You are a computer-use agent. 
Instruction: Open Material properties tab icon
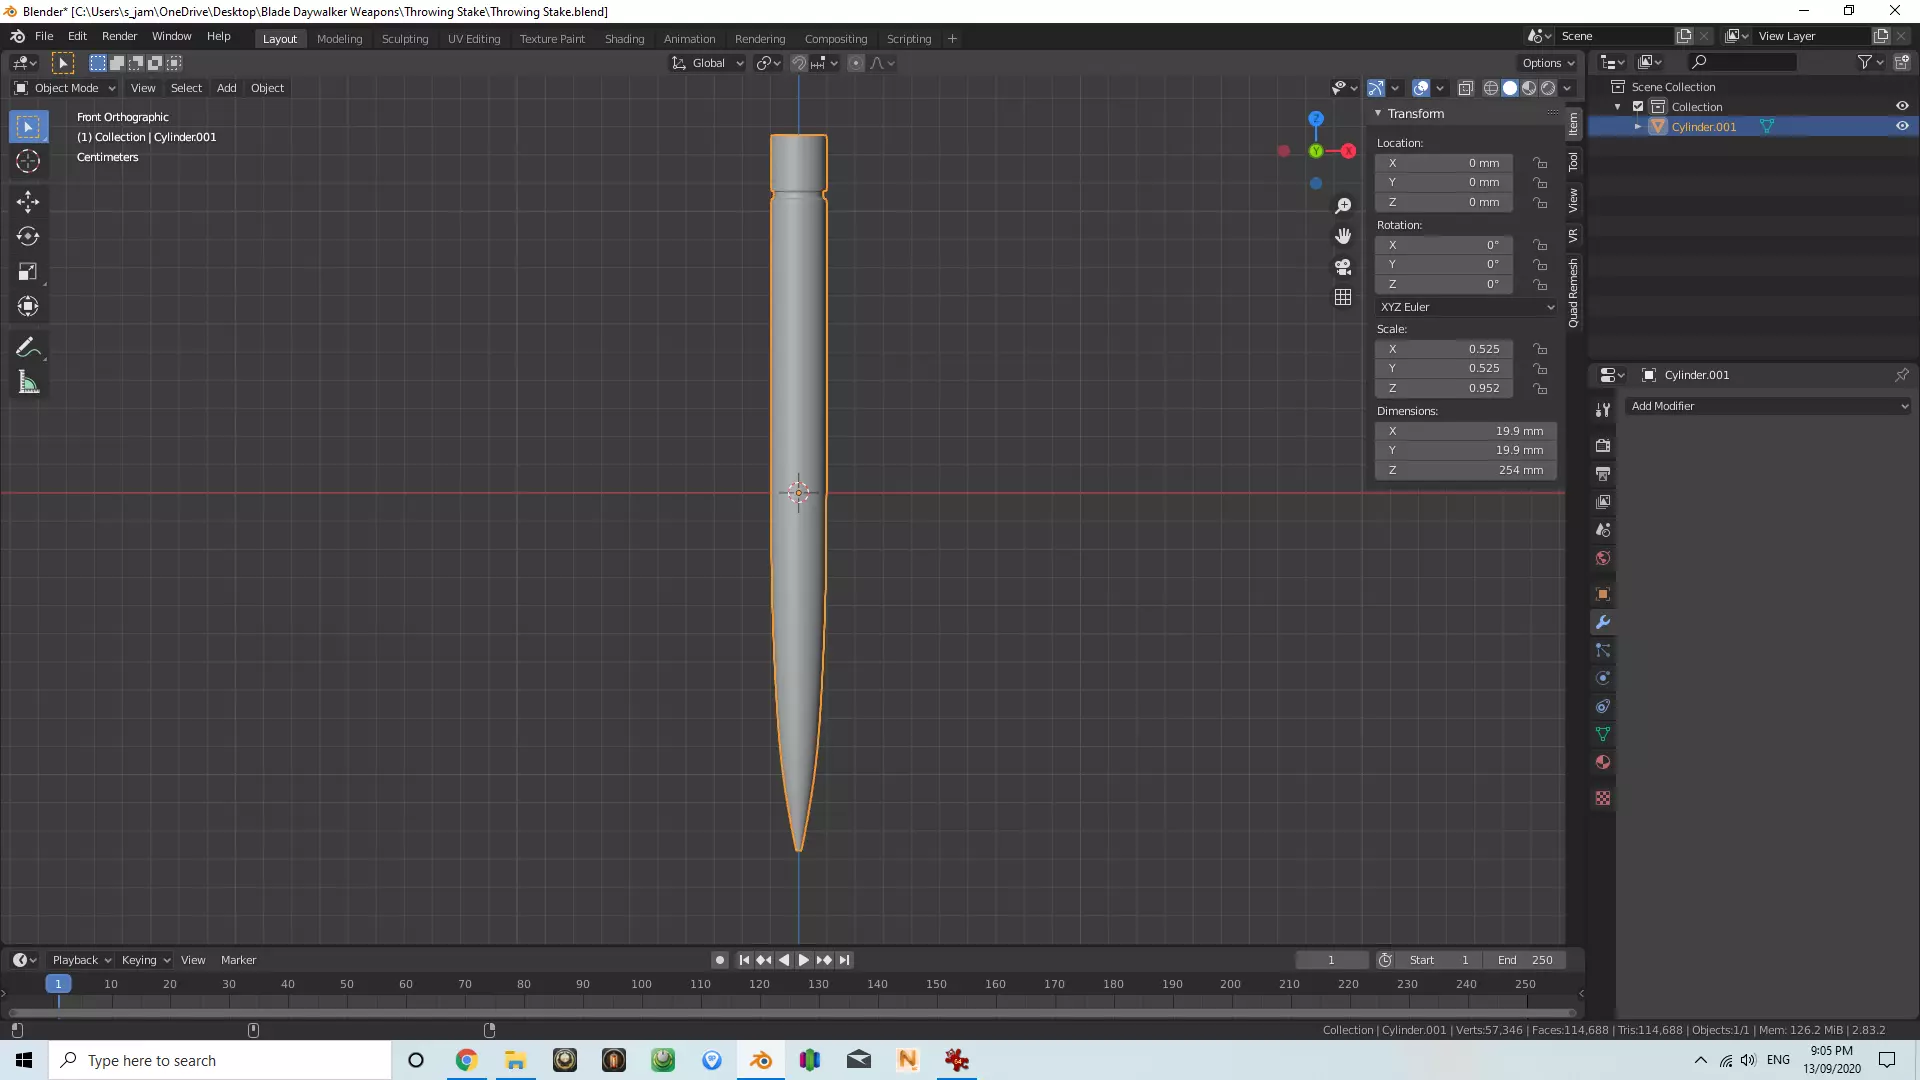(x=1603, y=763)
